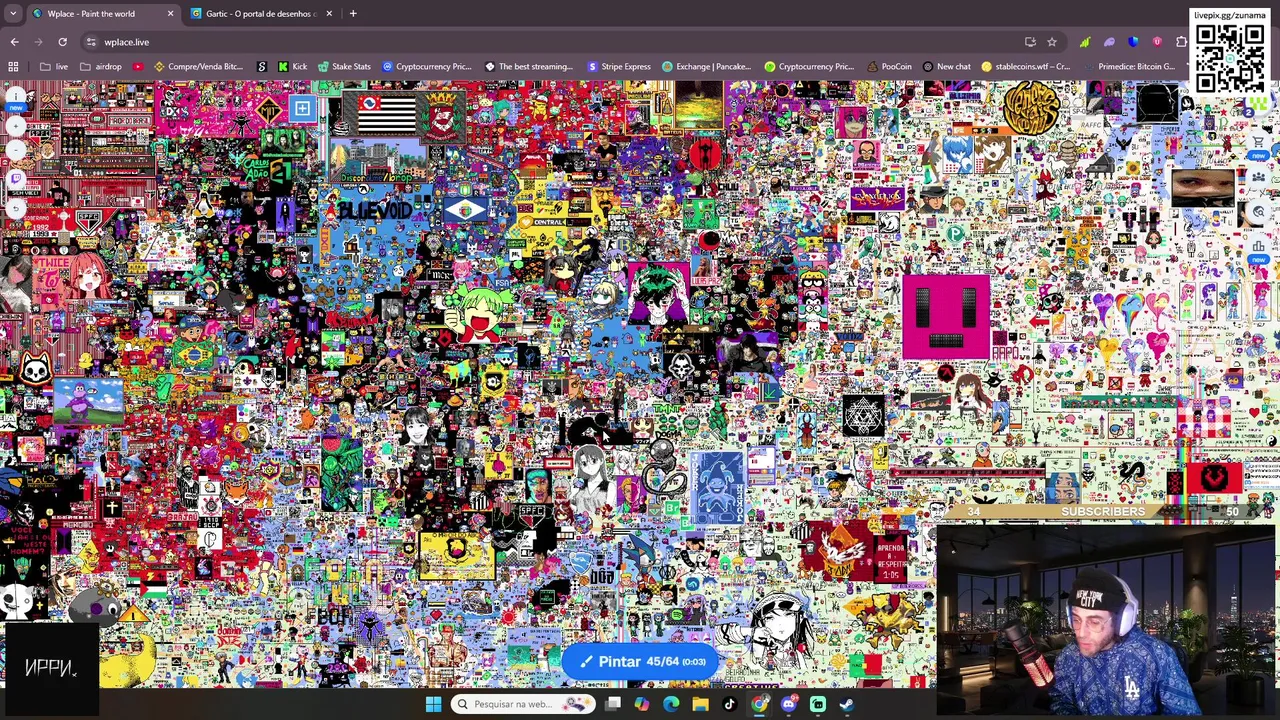Click the green feather extension icon
This screenshot has width=1280, height=720.
tap(1085, 42)
